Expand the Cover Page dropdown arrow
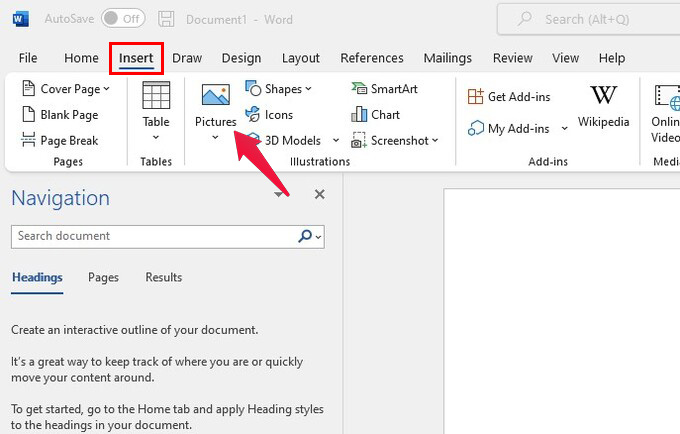680x434 pixels. pyautogui.click(x=107, y=89)
